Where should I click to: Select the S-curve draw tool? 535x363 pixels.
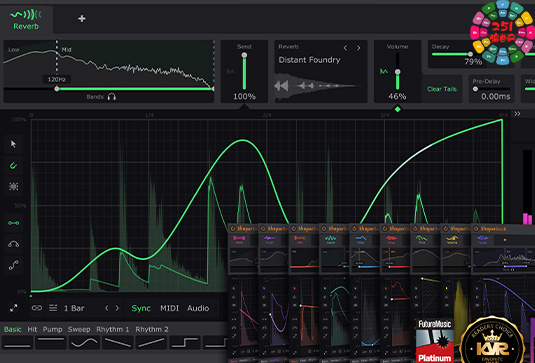point(13,265)
